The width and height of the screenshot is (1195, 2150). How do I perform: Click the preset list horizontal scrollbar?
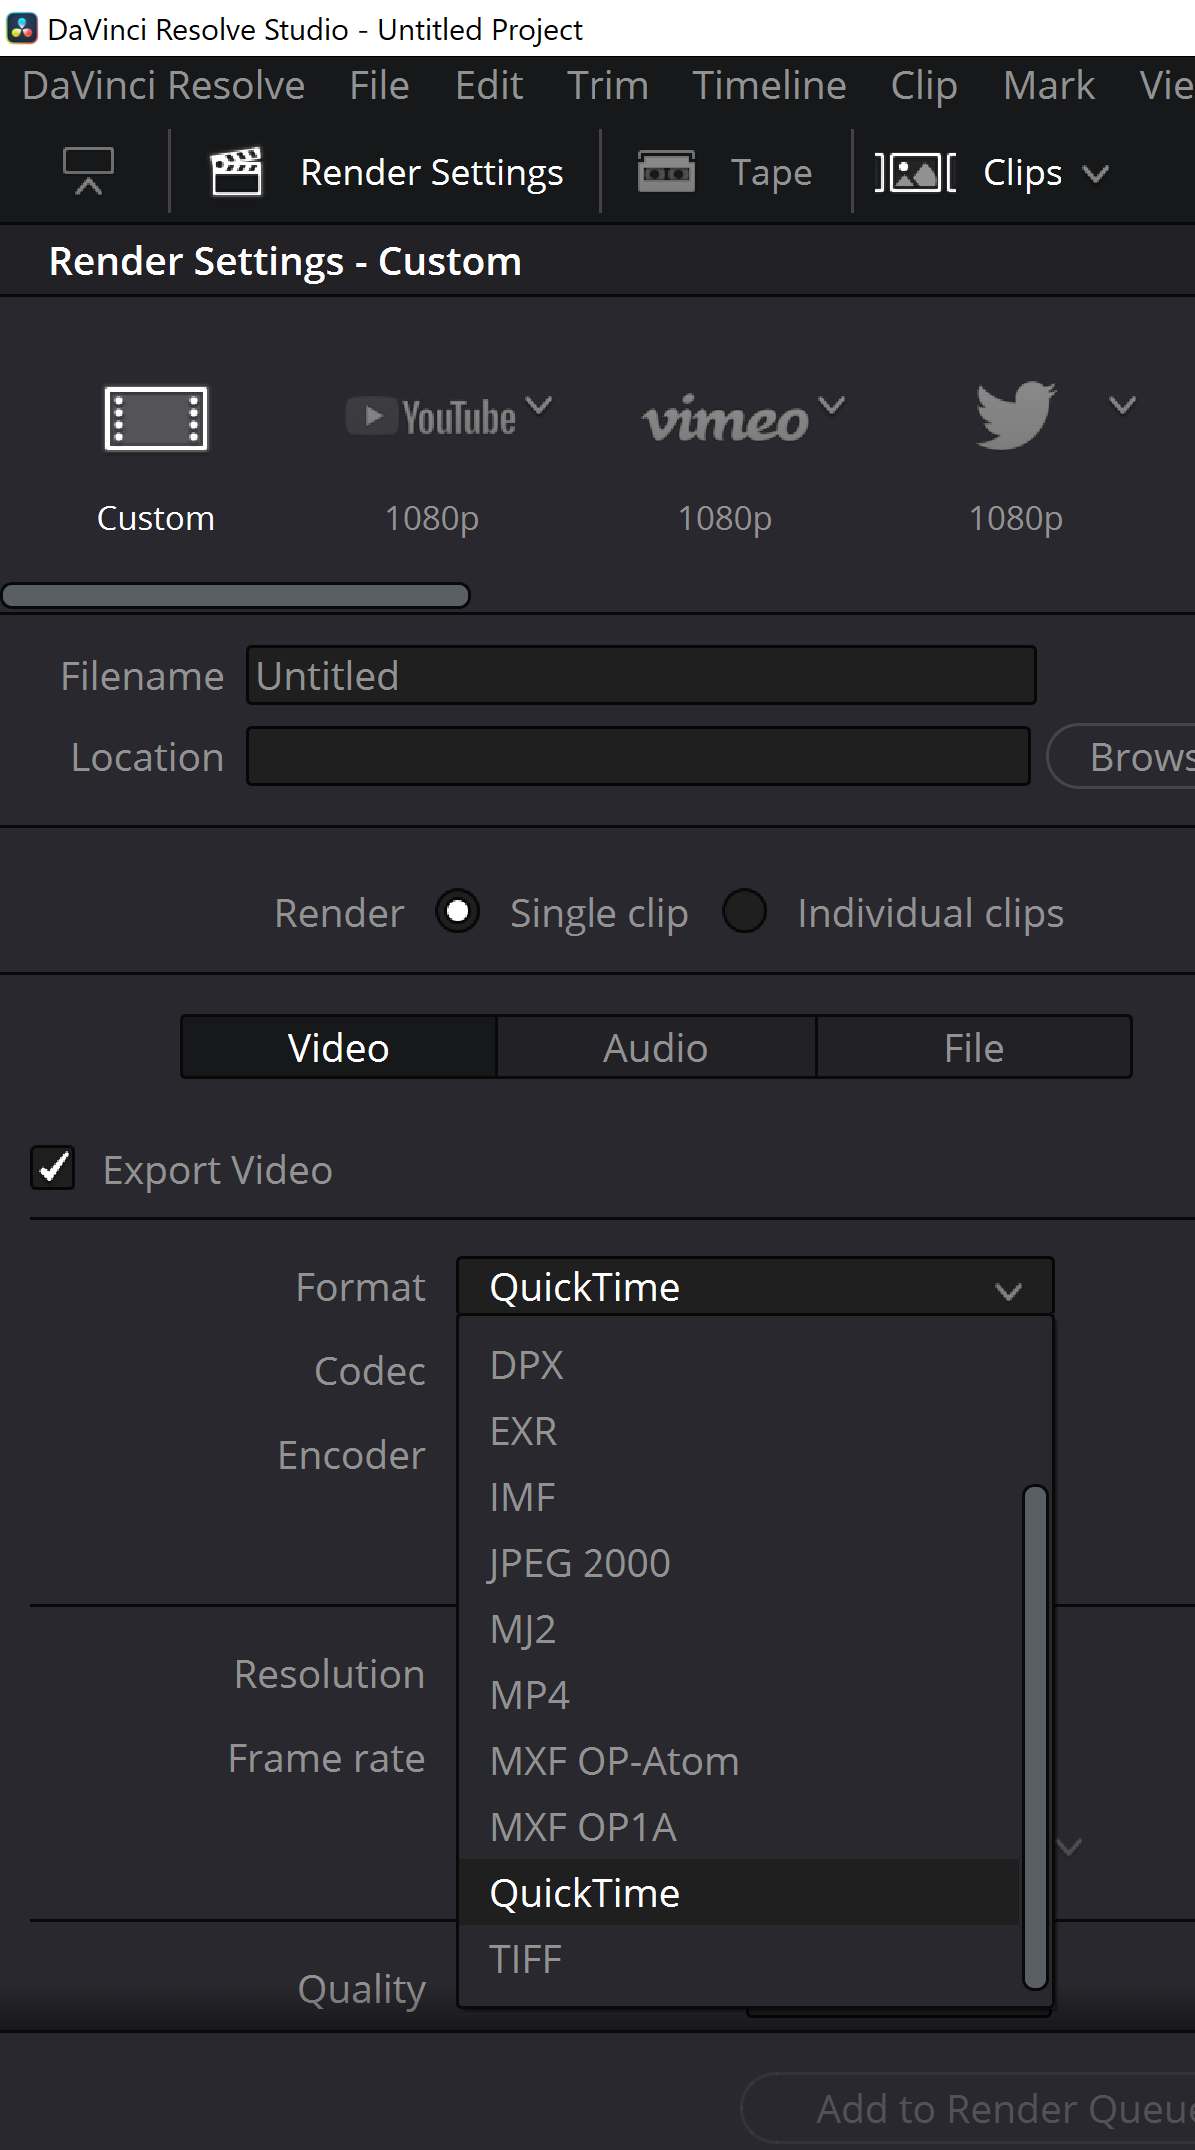236,596
